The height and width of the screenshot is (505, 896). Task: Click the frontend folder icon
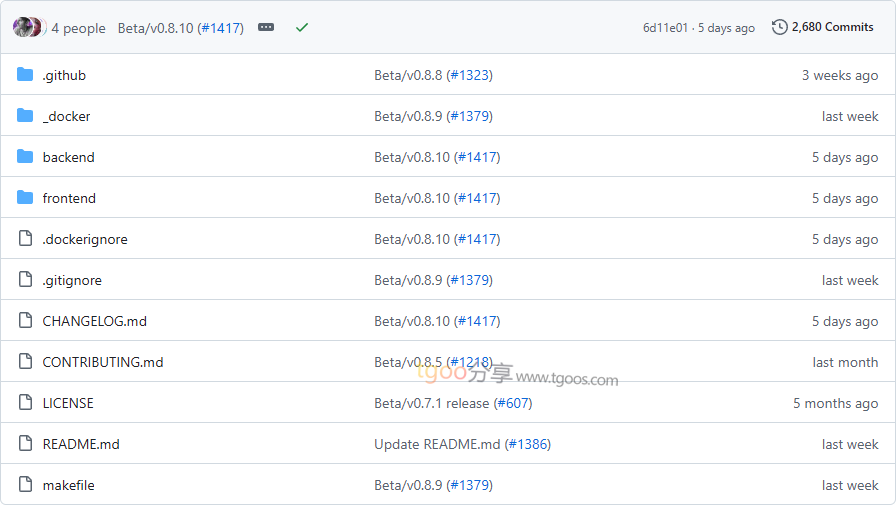(x=25, y=198)
